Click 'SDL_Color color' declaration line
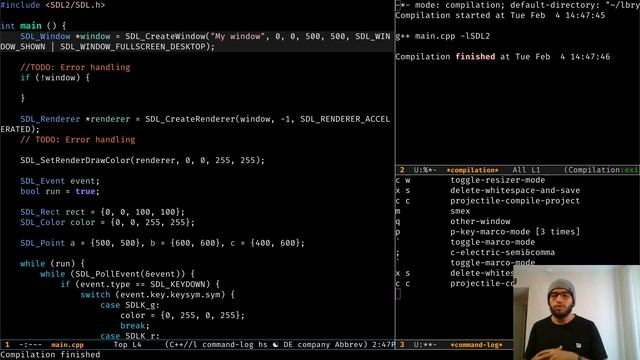640x360 pixels. click(x=107, y=222)
